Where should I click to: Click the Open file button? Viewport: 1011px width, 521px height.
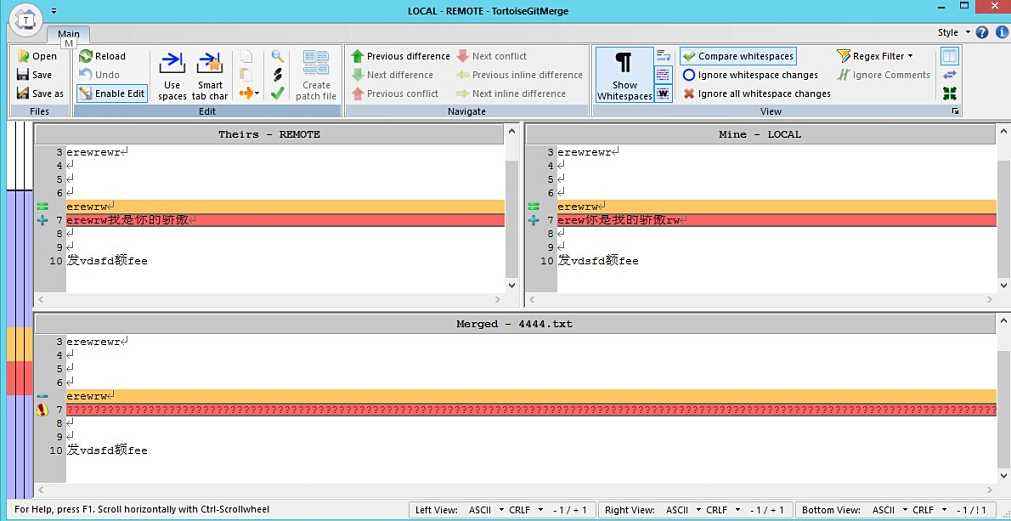click(37, 57)
